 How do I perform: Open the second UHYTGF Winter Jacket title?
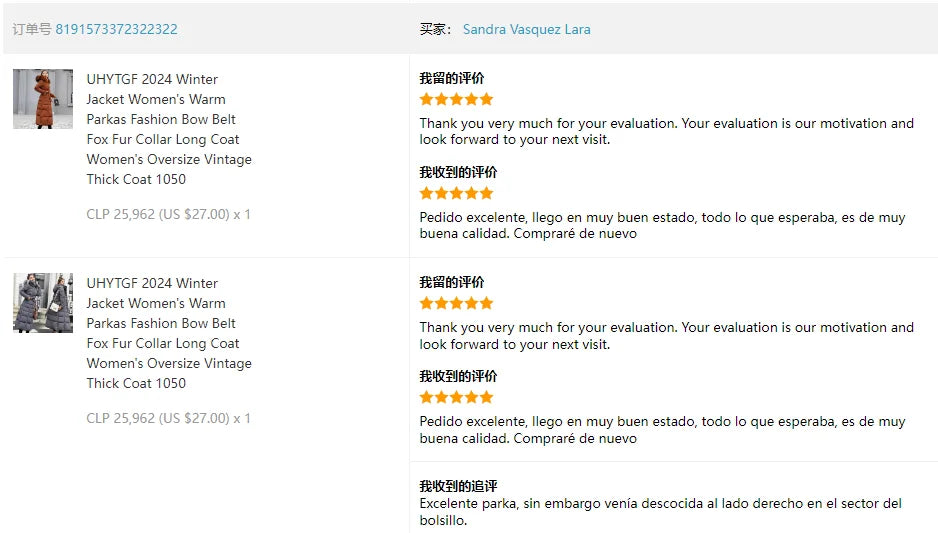click(168, 333)
